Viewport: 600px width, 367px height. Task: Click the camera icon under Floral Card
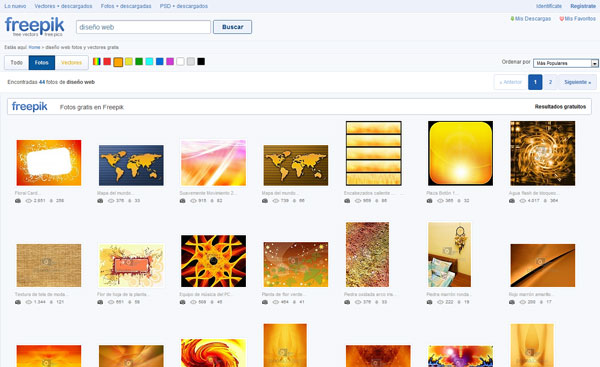(x=18, y=201)
